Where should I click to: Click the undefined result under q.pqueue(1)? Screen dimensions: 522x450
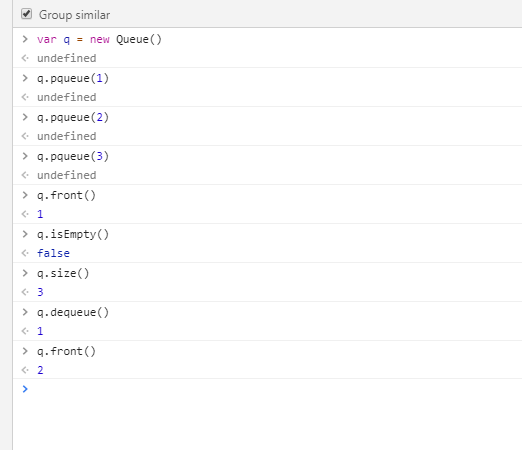[x=67, y=97]
